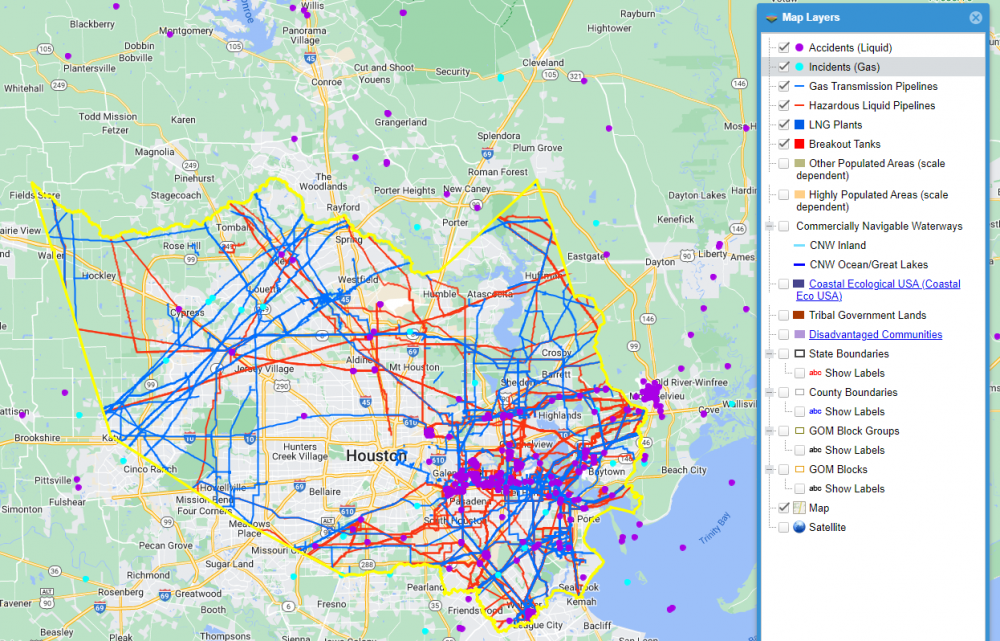Select the Hazardous Liquid Pipelines row
The width and height of the screenshot is (1000, 641).
coord(872,106)
